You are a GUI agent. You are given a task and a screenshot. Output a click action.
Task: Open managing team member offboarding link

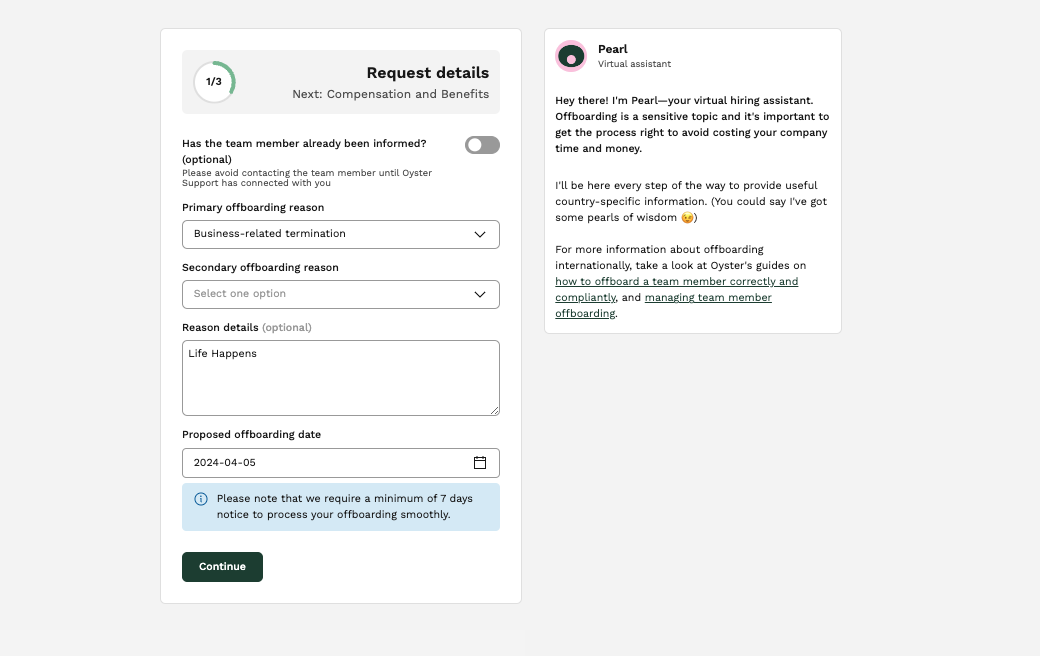[x=663, y=305]
